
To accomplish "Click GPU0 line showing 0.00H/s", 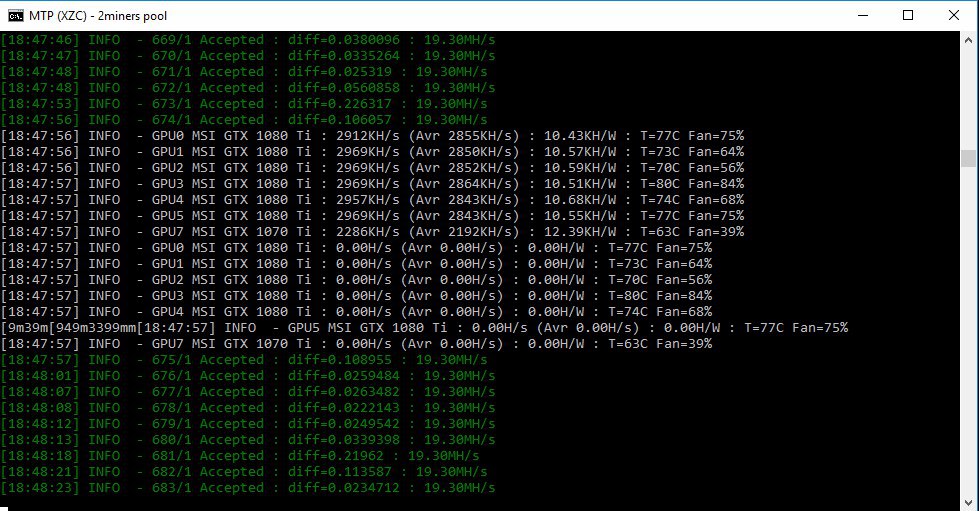I will [x=357, y=248].
